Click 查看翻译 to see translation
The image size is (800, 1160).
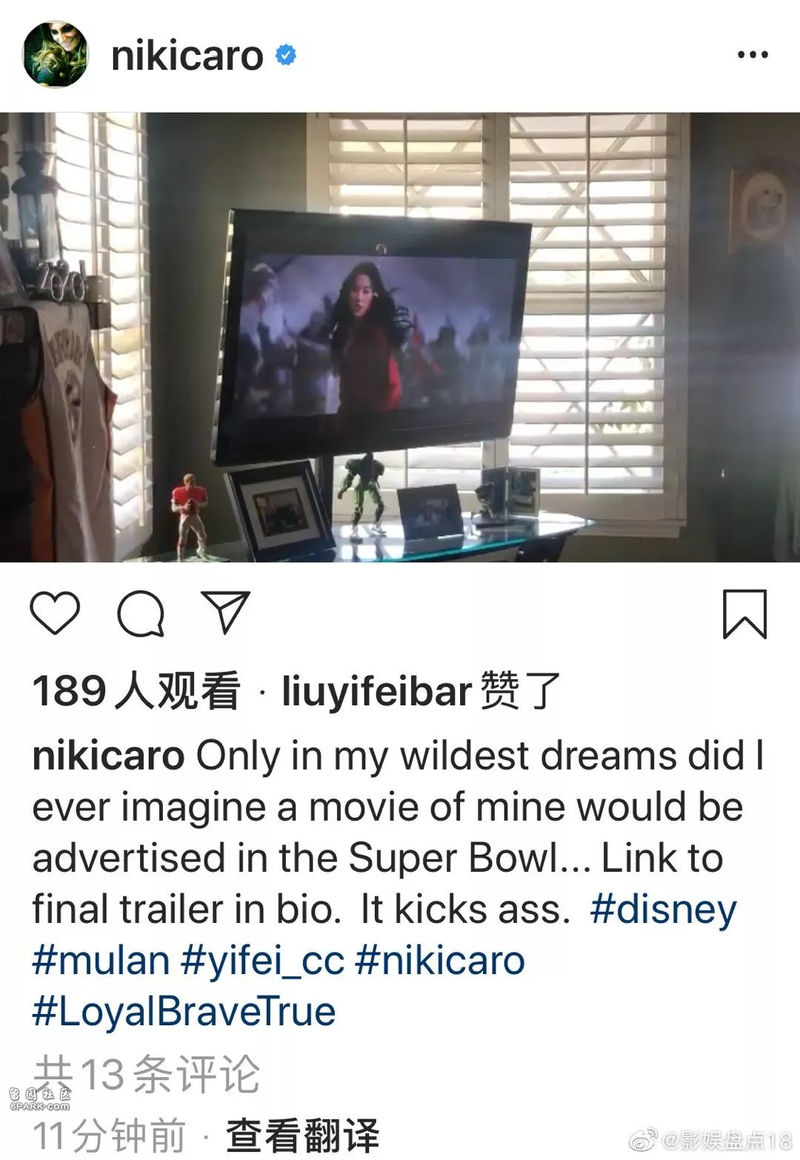point(302,1136)
